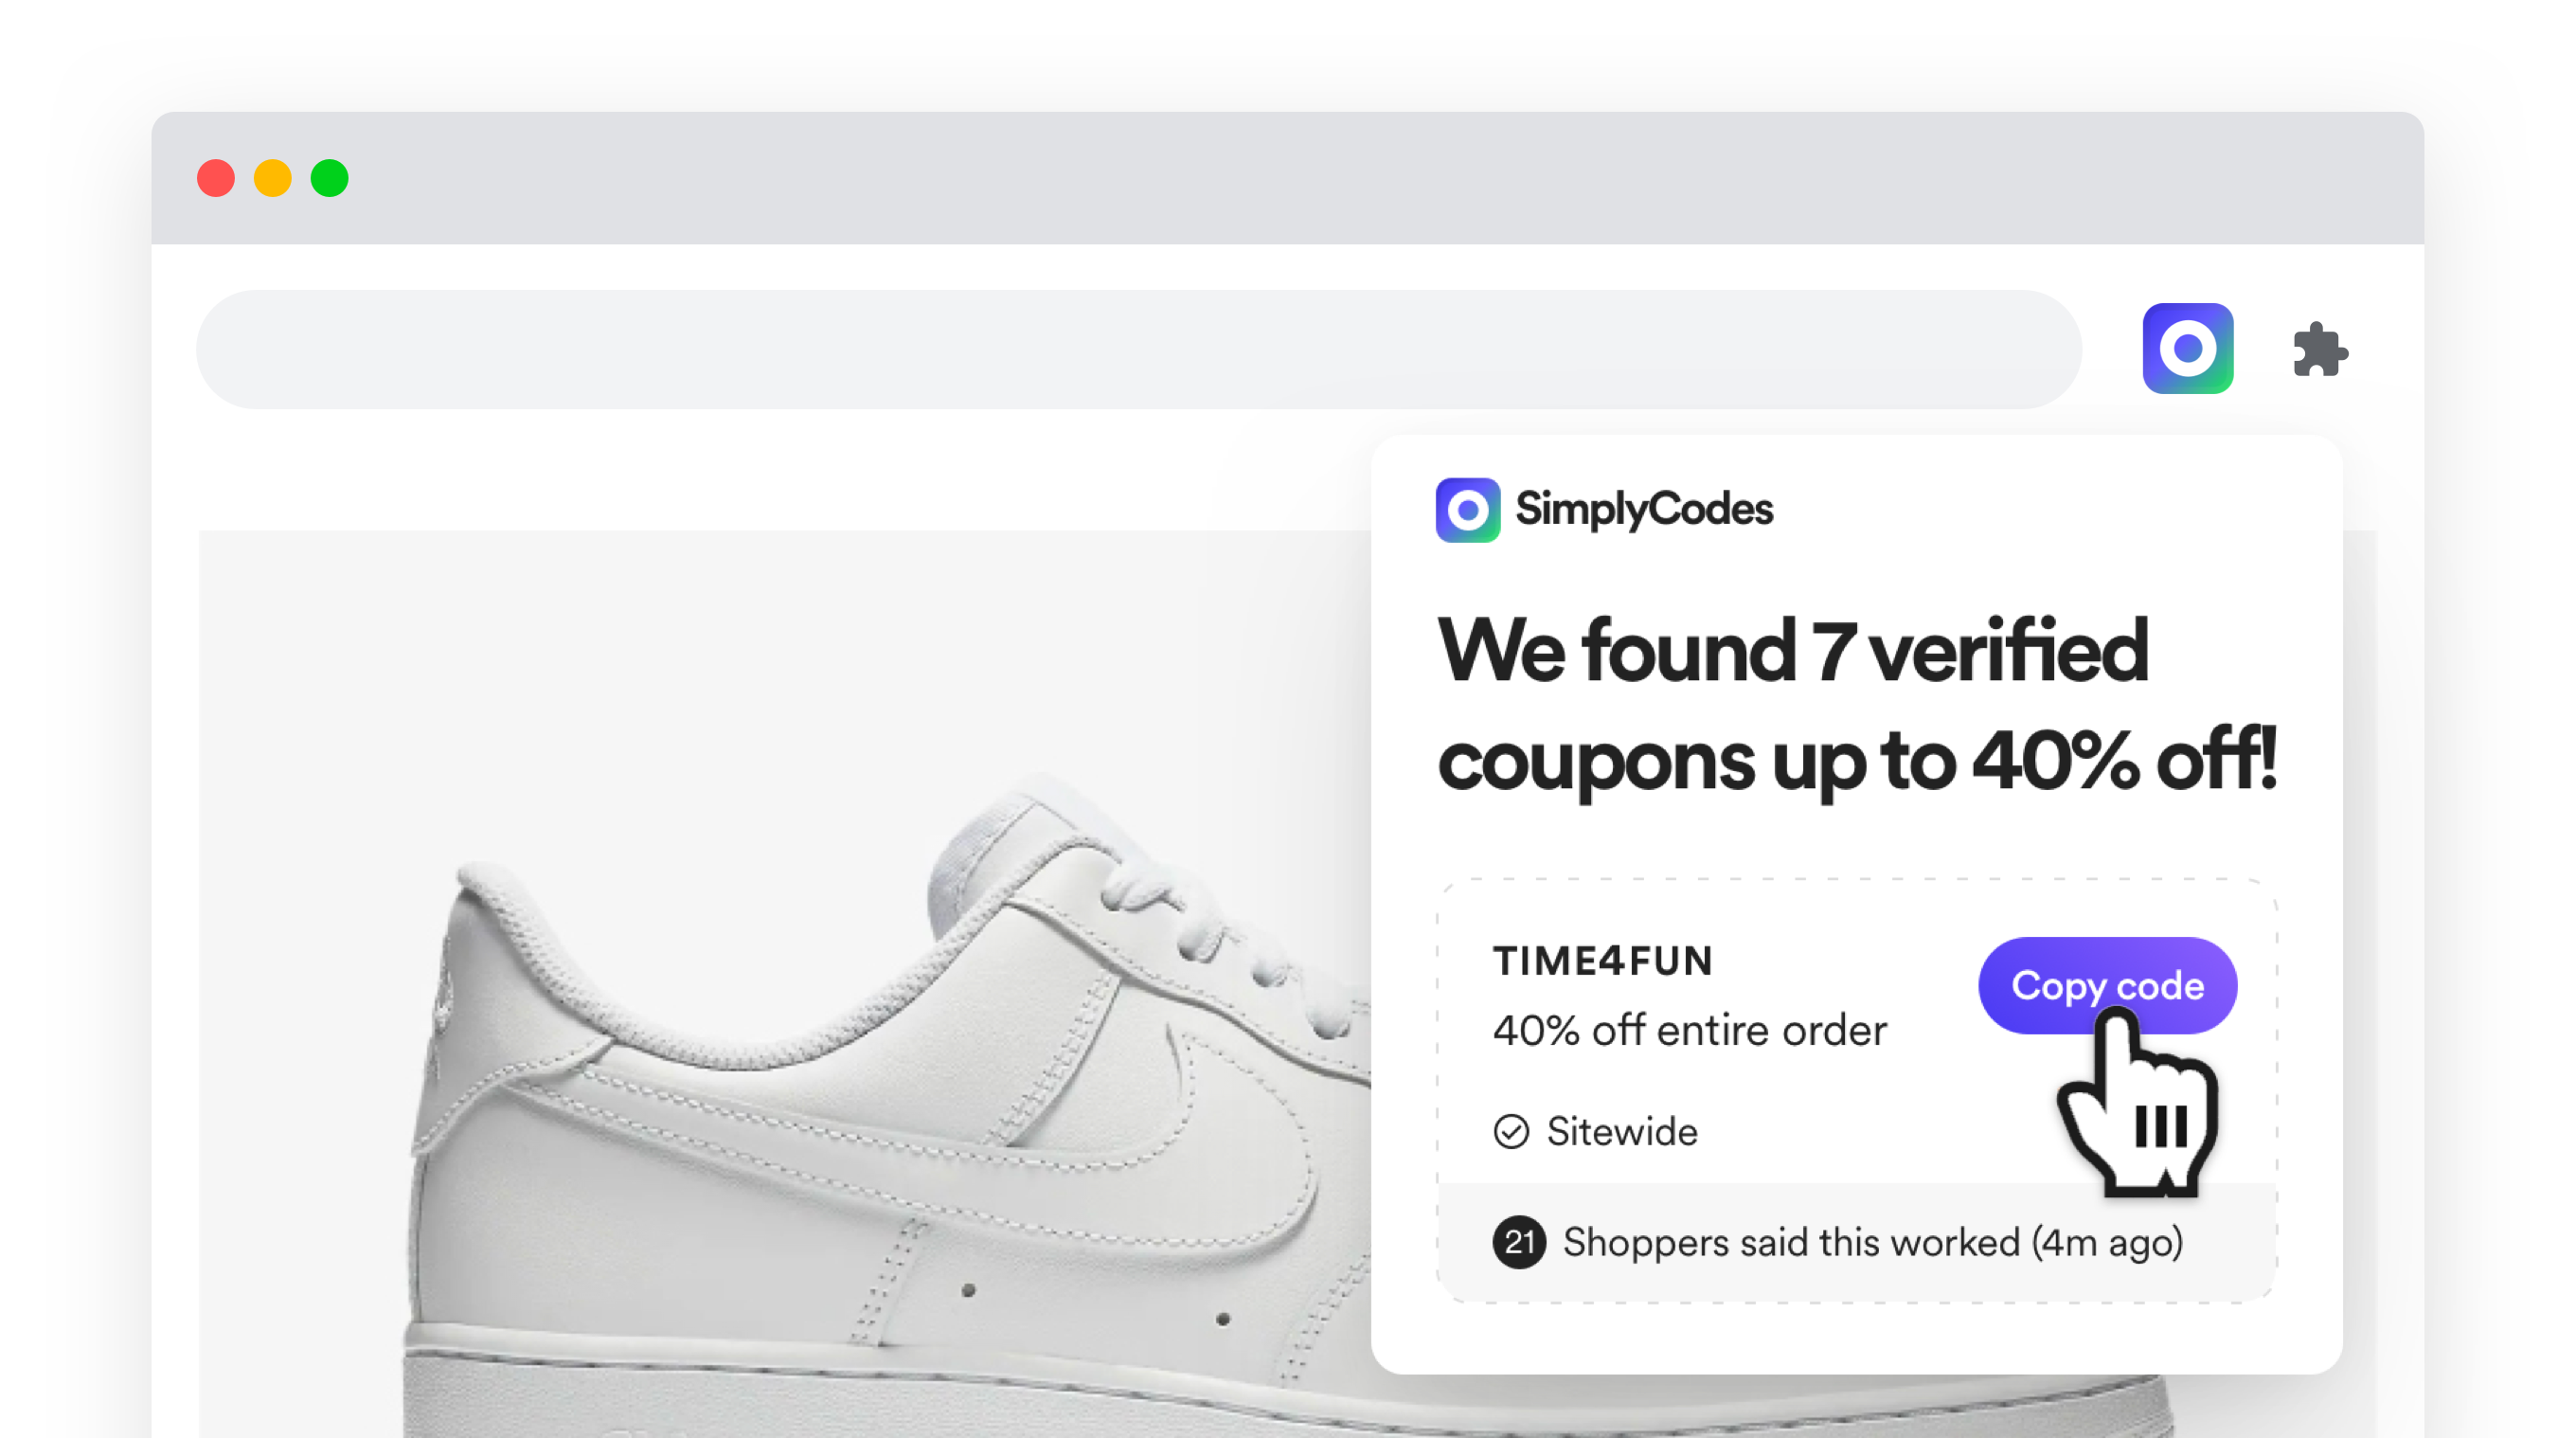Click the TIME4FUN coupon code text
This screenshot has width=2576, height=1438.
1602,959
